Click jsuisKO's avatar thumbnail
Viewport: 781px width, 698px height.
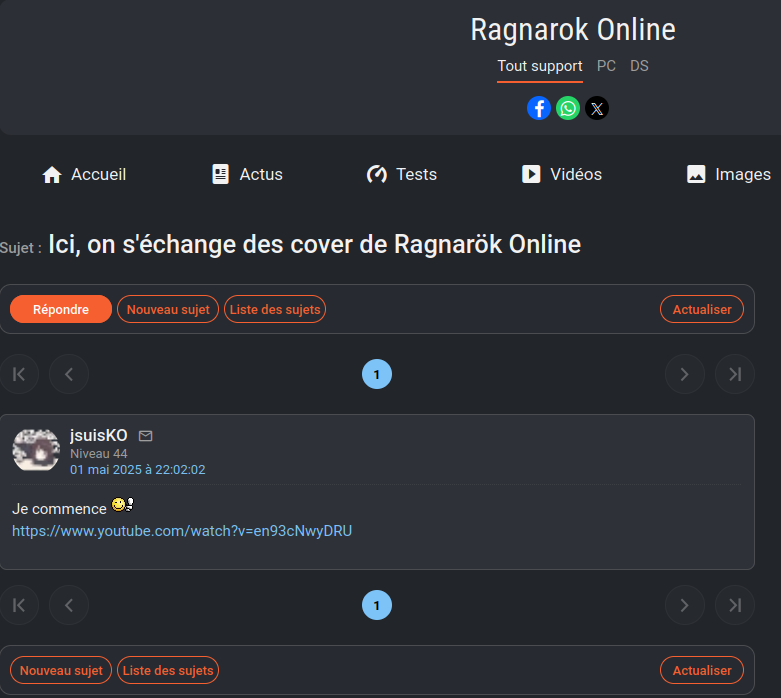point(36,450)
